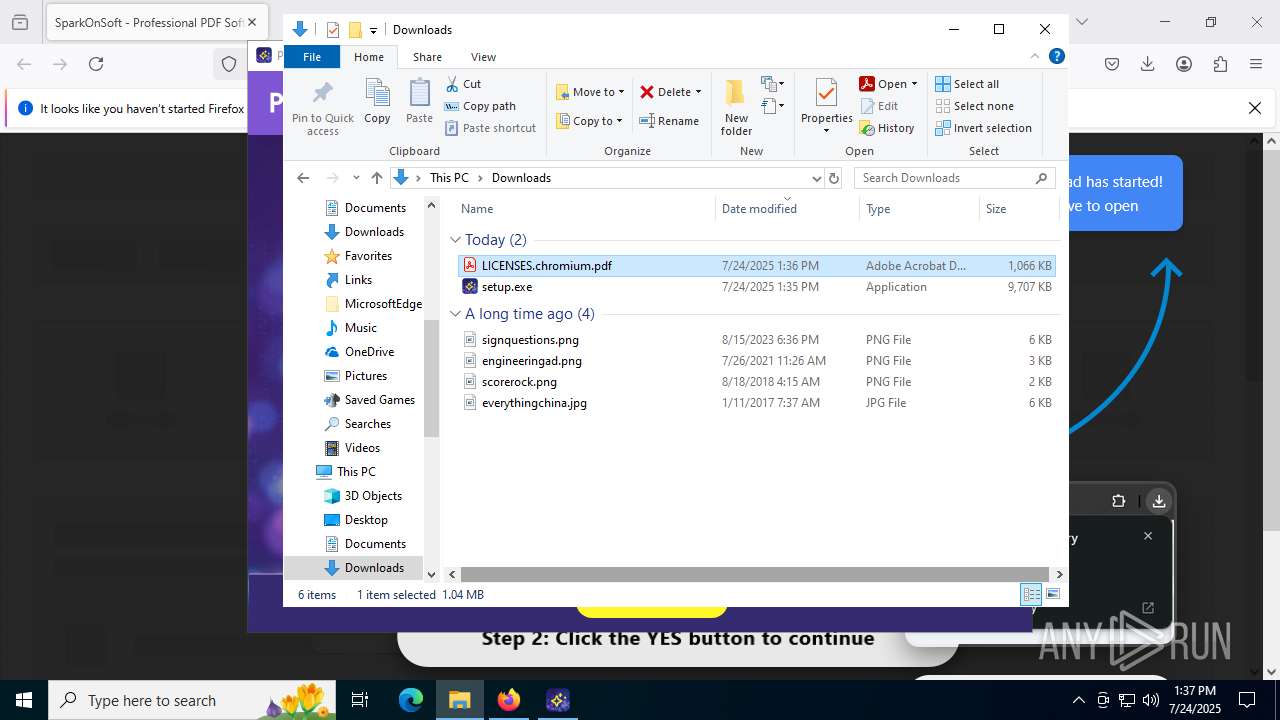The width and height of the screenshot is (1280, 720).
Task: Switch to the View ribbon tab
Action: (x=483, y=57)
